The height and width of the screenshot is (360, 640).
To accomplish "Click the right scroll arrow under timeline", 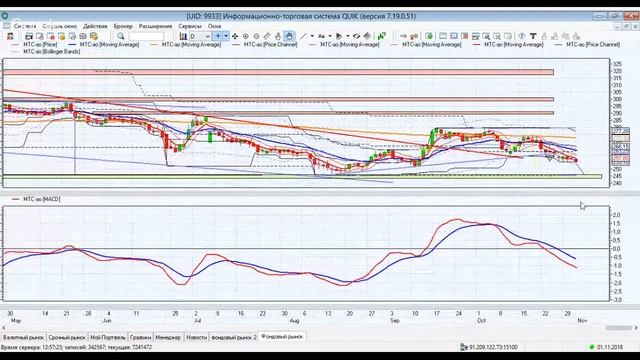I will pos(636,328).
